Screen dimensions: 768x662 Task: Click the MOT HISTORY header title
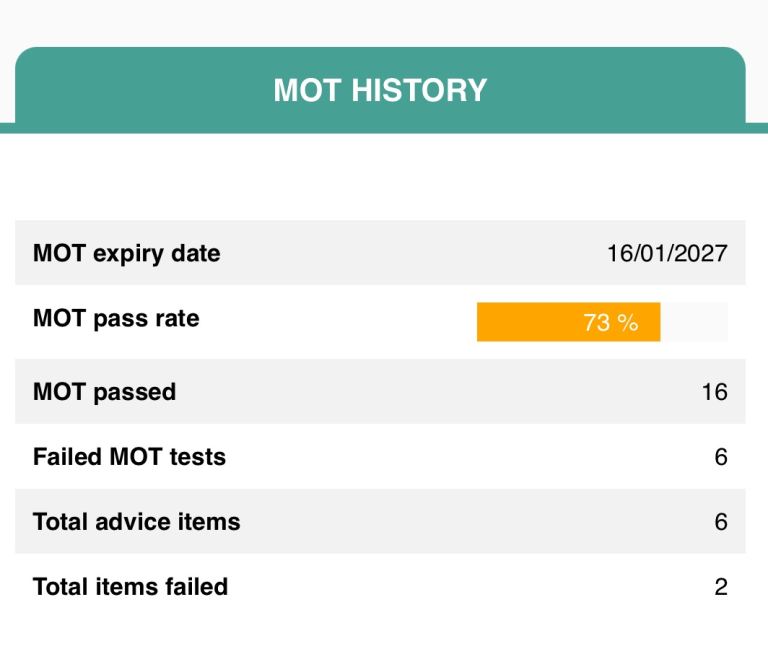(380, 90)
